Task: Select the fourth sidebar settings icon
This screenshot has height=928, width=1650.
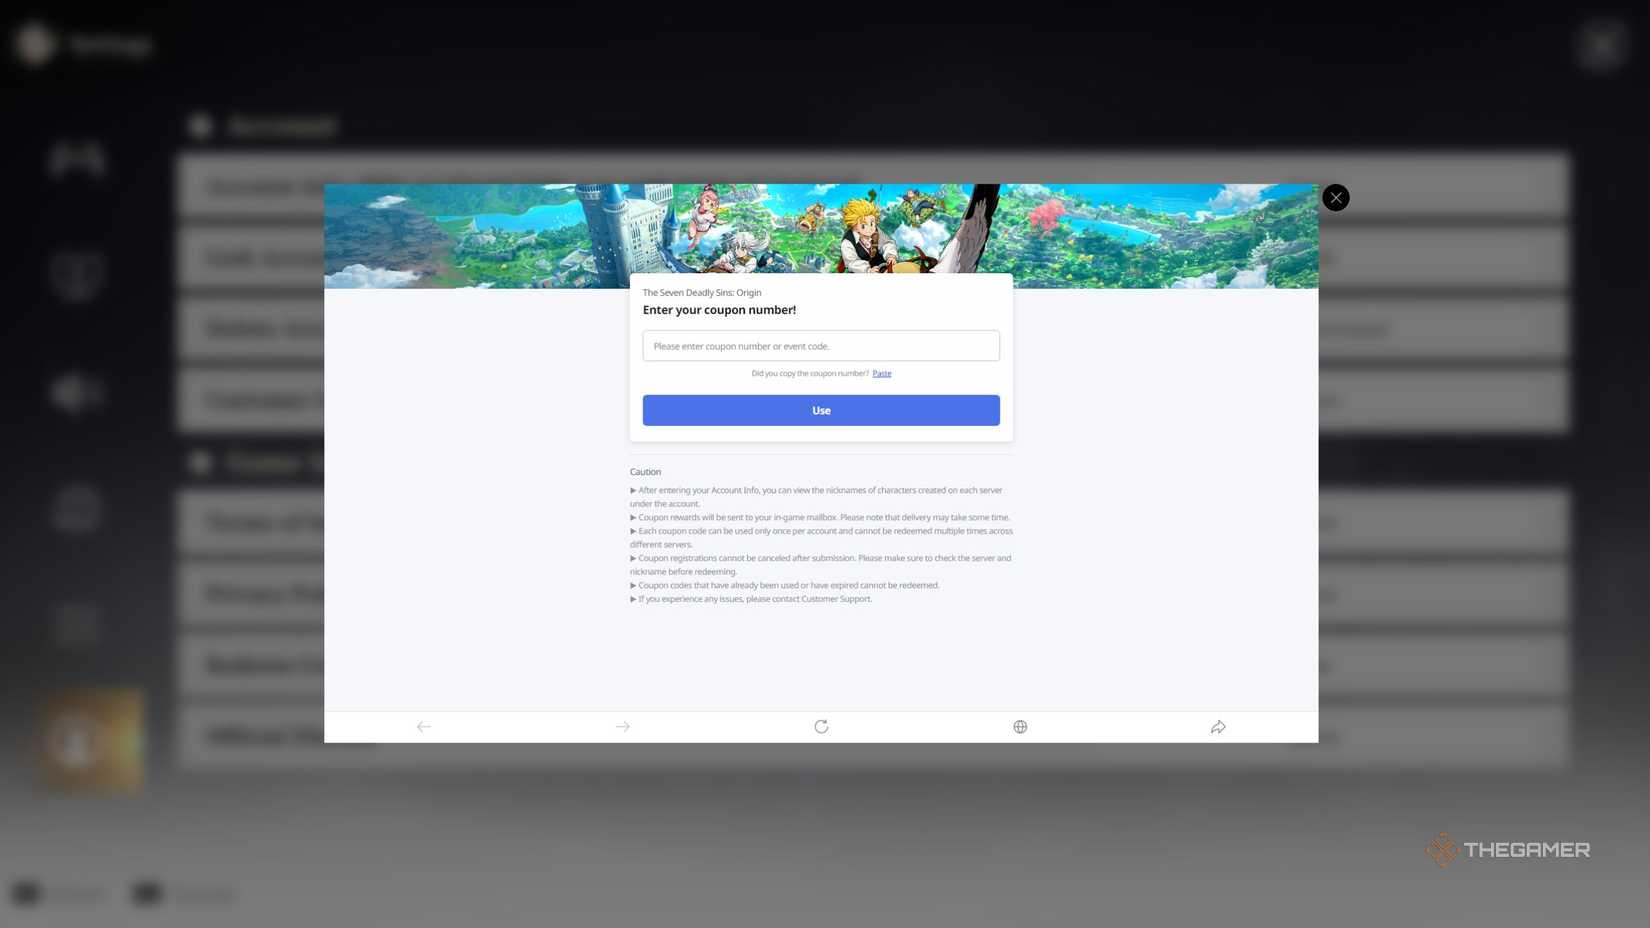Action: click(x=77, y=508)
